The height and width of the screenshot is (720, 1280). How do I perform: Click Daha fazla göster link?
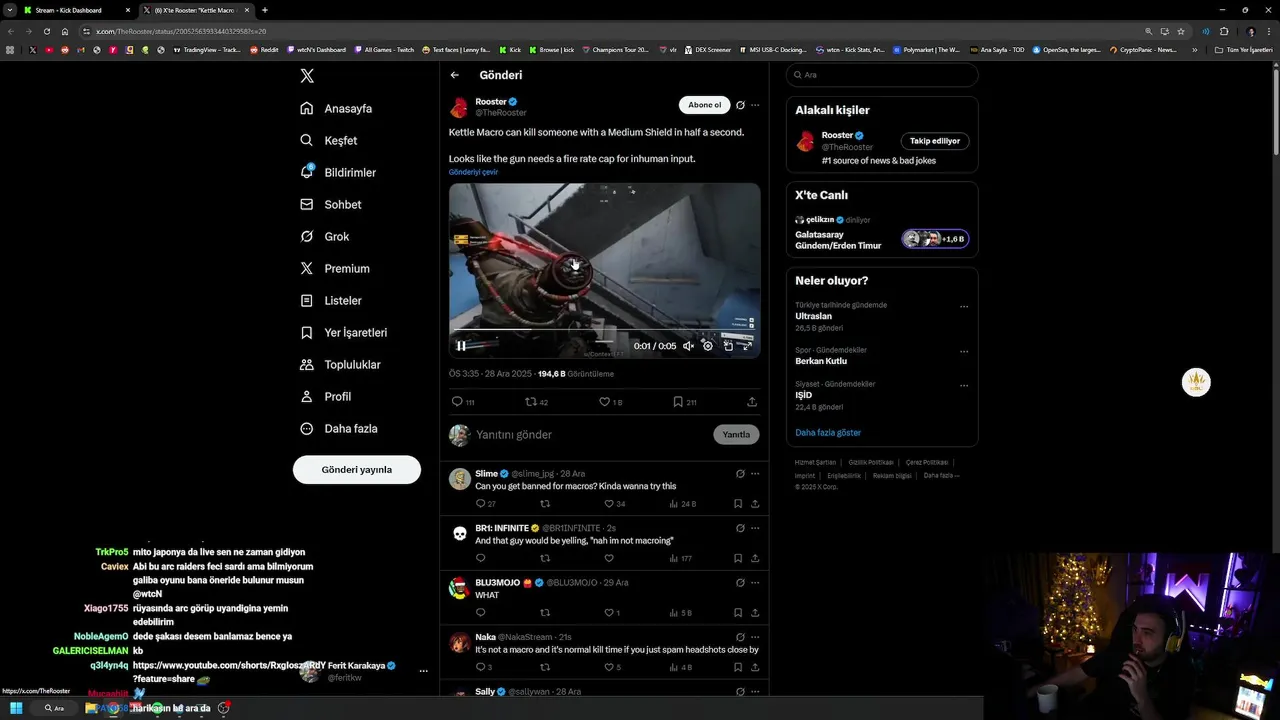(828, 433)
